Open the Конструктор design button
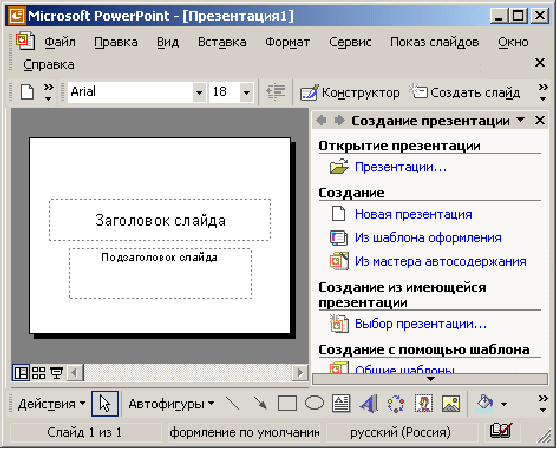Viewport: 557px width, 449px height. (350, 93)
